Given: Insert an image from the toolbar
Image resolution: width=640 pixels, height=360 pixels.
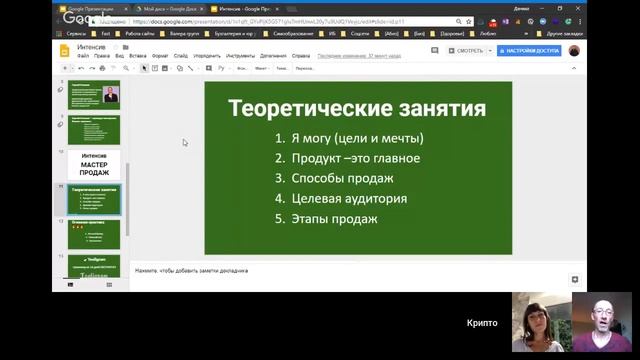Looking at the screenshot, I should pyautogui.click(x=165, y=69).
